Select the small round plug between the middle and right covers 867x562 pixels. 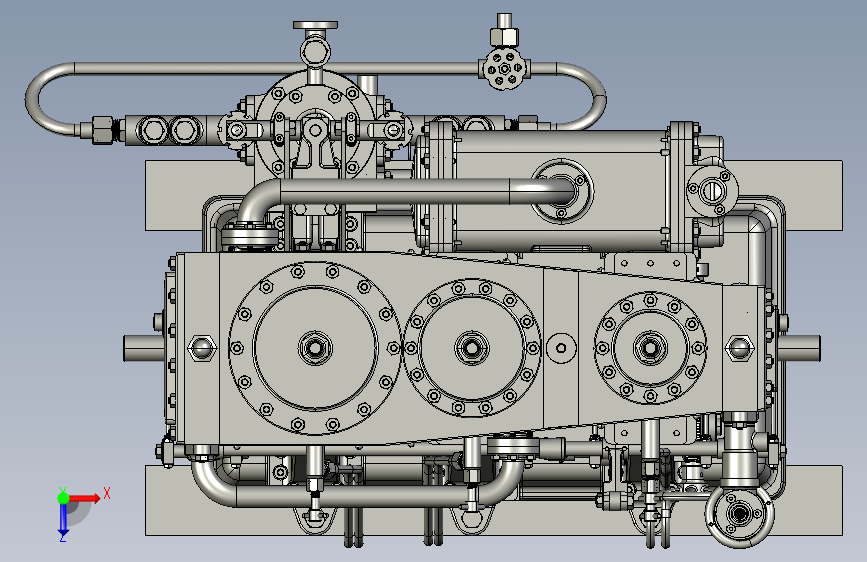561,348
